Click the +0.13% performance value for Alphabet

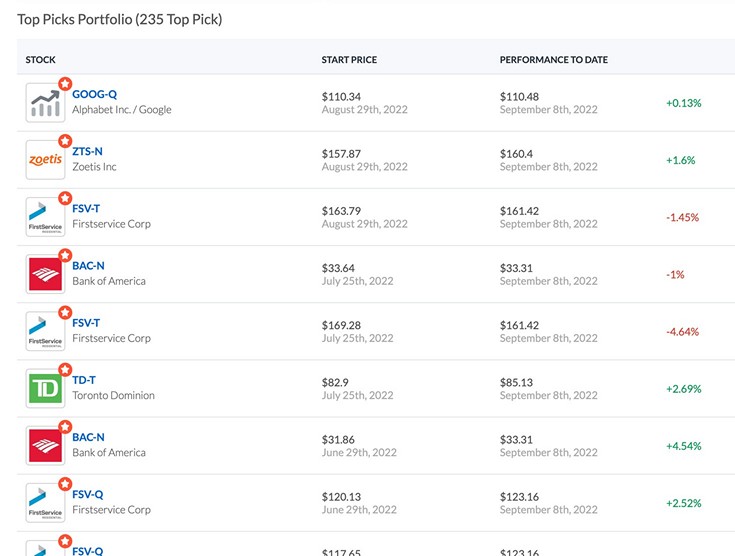683,103
